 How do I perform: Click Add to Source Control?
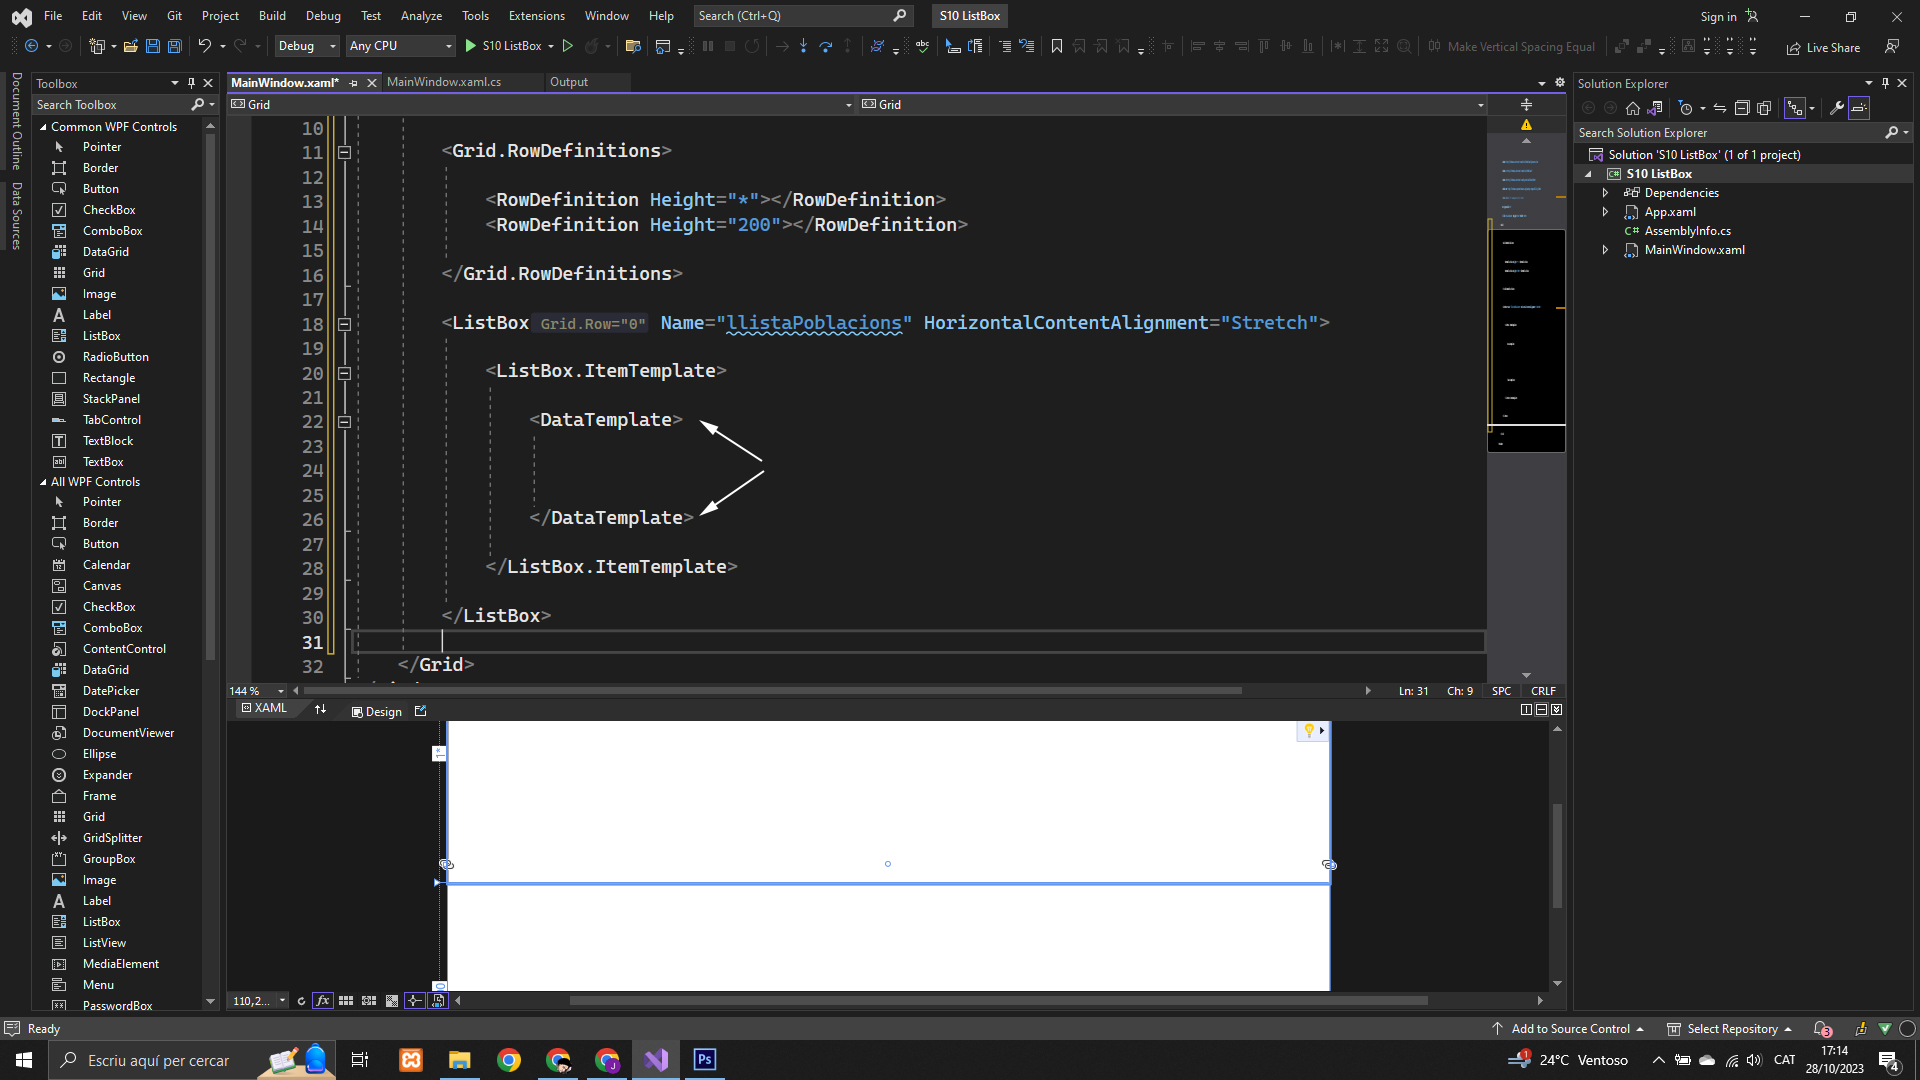coord(1569,1029)
